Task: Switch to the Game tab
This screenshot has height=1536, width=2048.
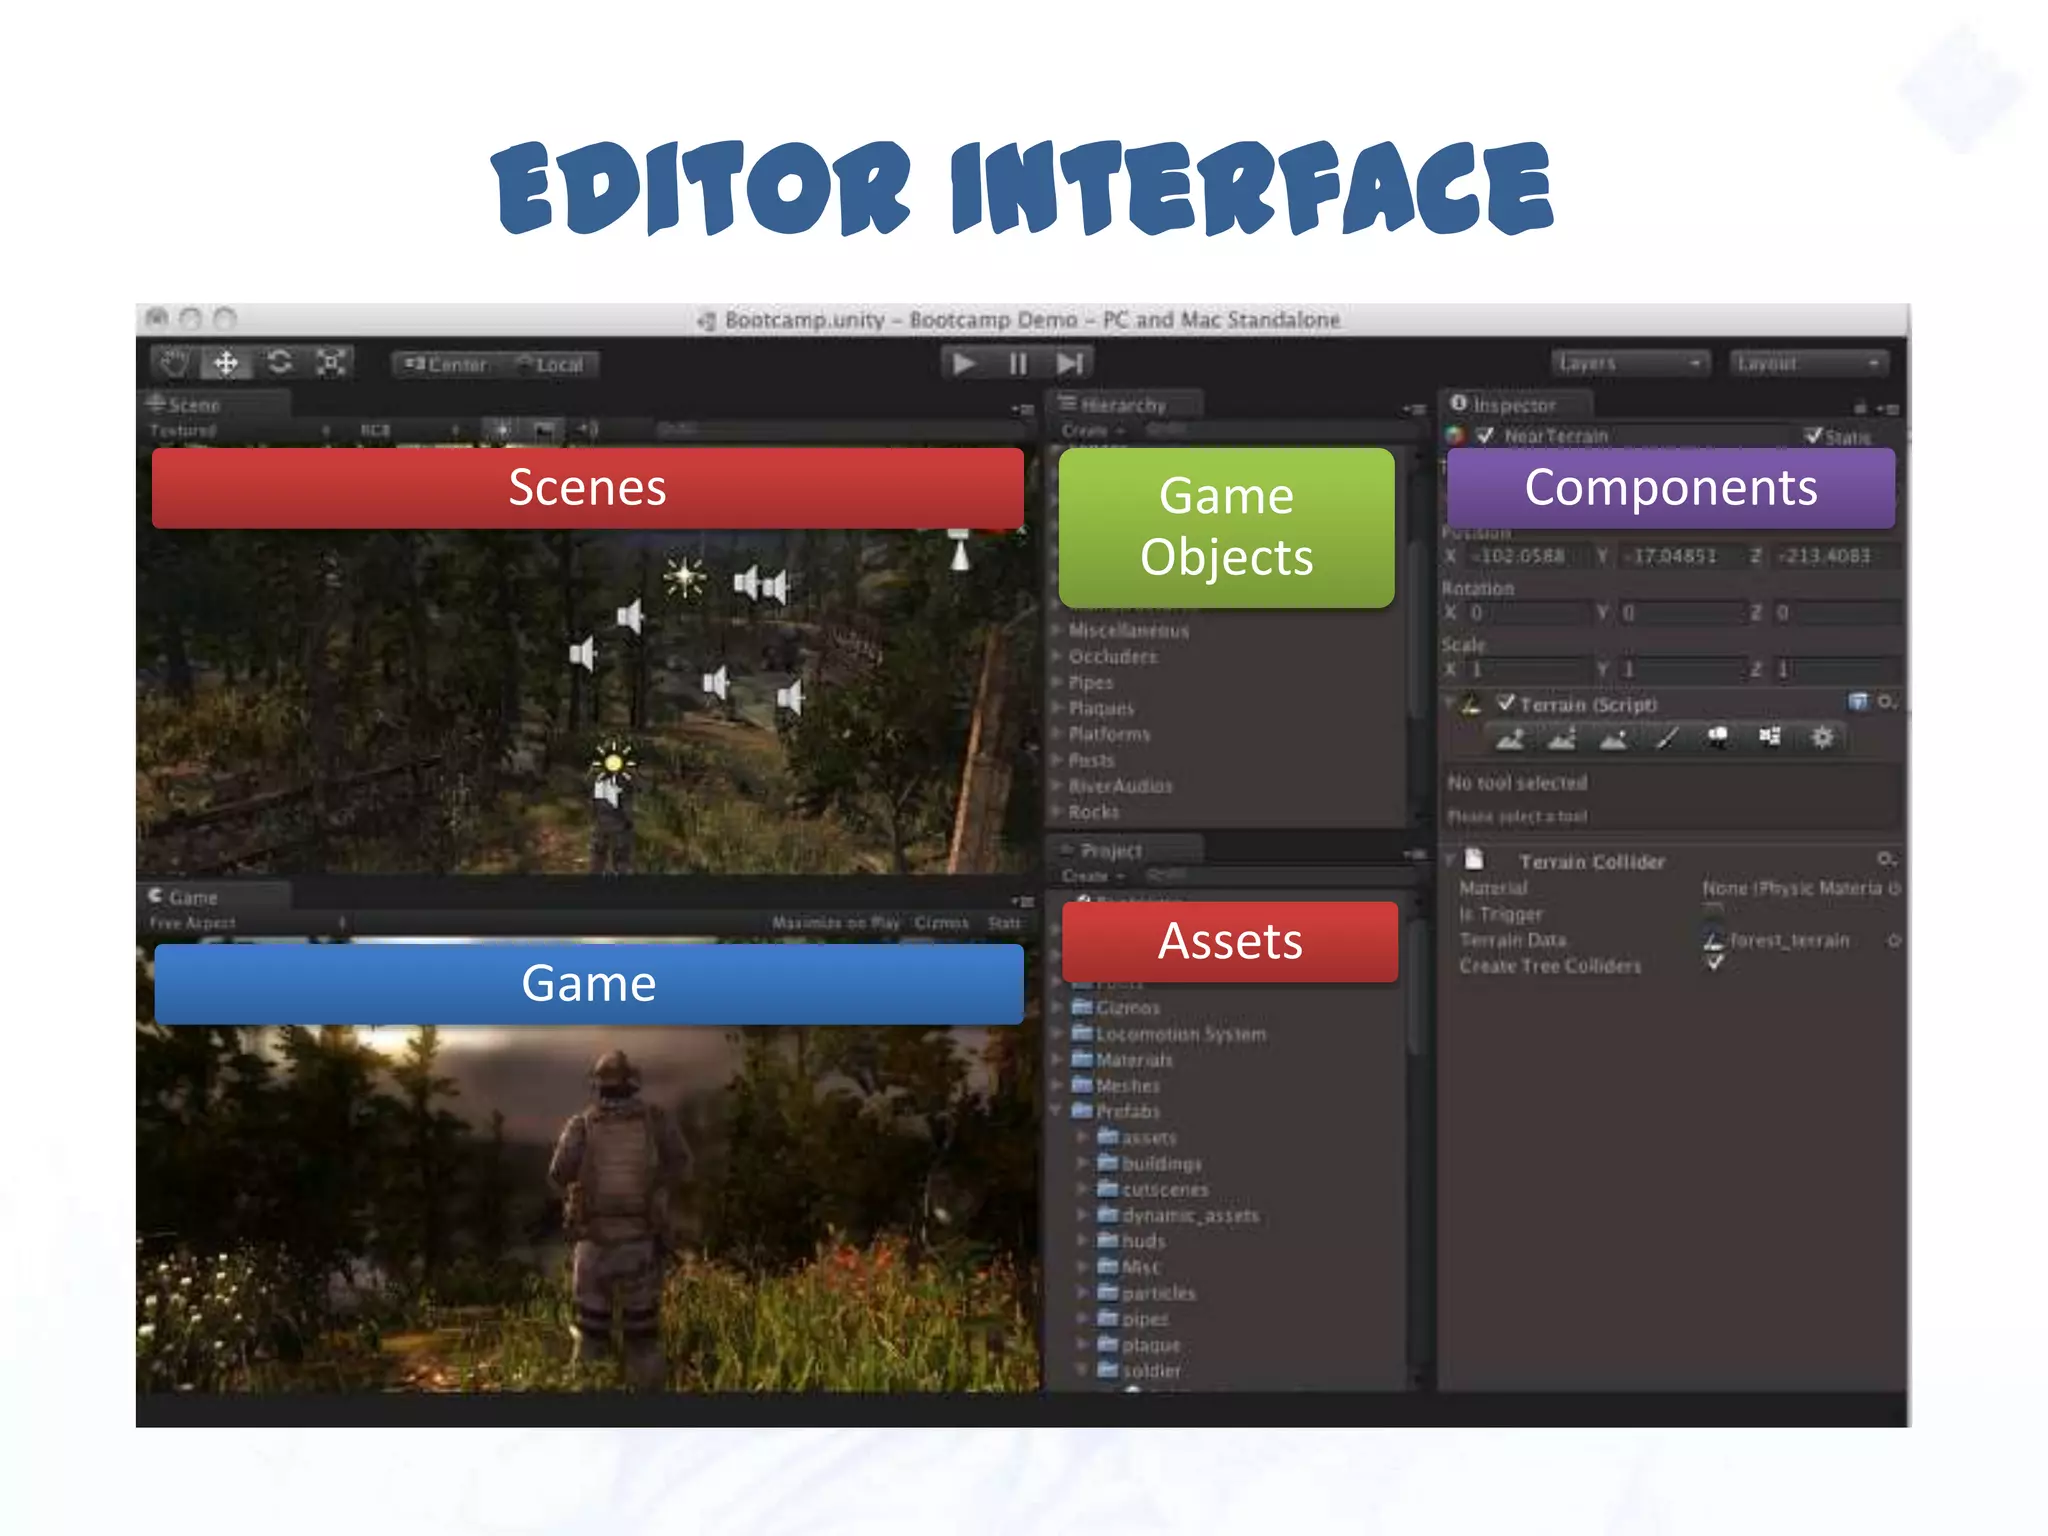Action: 216,896
